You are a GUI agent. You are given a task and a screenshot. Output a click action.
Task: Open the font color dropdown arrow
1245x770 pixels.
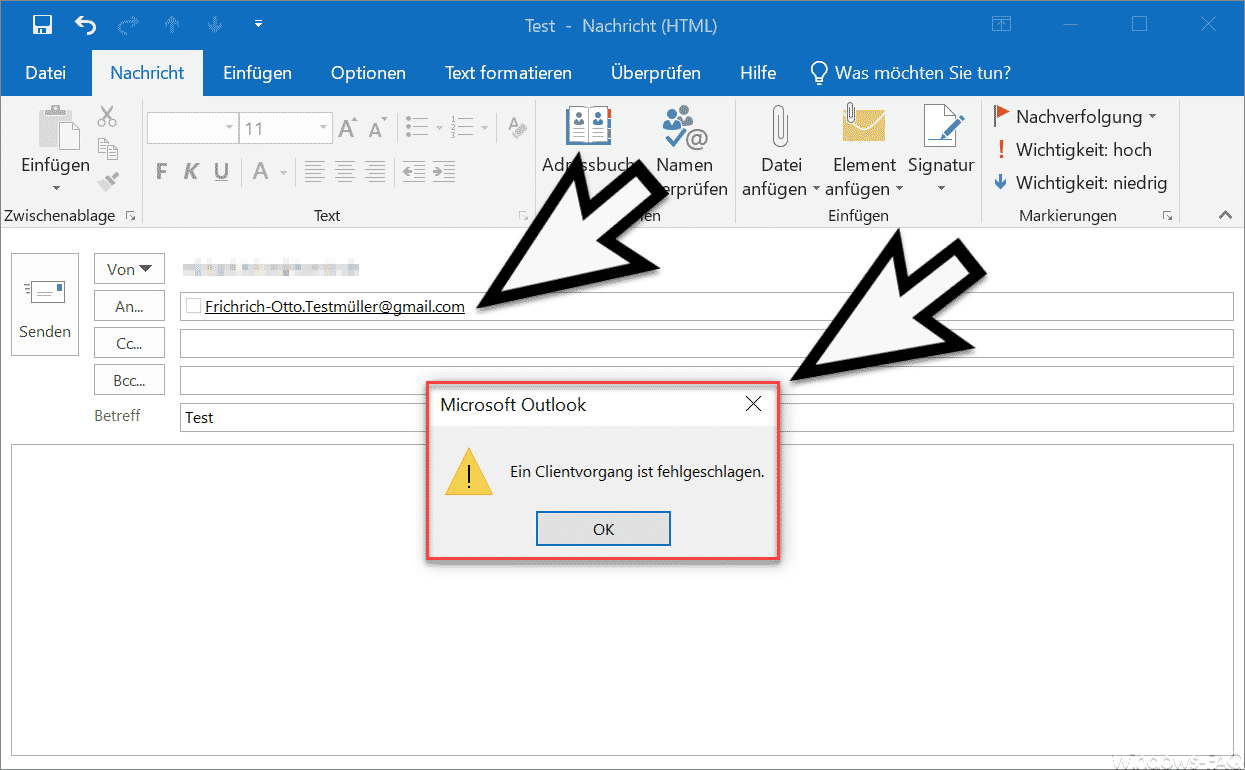(x=285, y=172)
